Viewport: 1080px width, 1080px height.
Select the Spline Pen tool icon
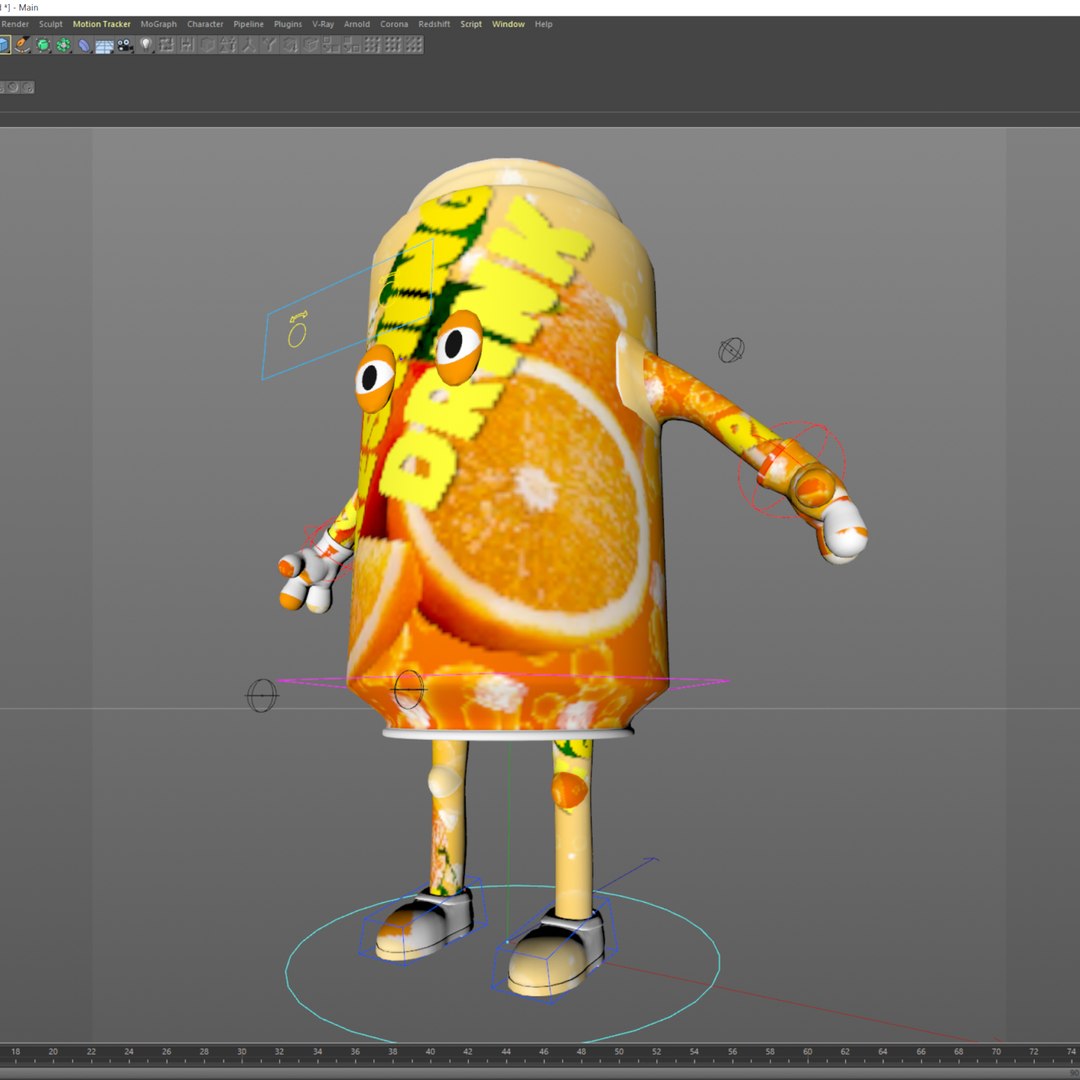pyautogui.click(x=23, y=45)
